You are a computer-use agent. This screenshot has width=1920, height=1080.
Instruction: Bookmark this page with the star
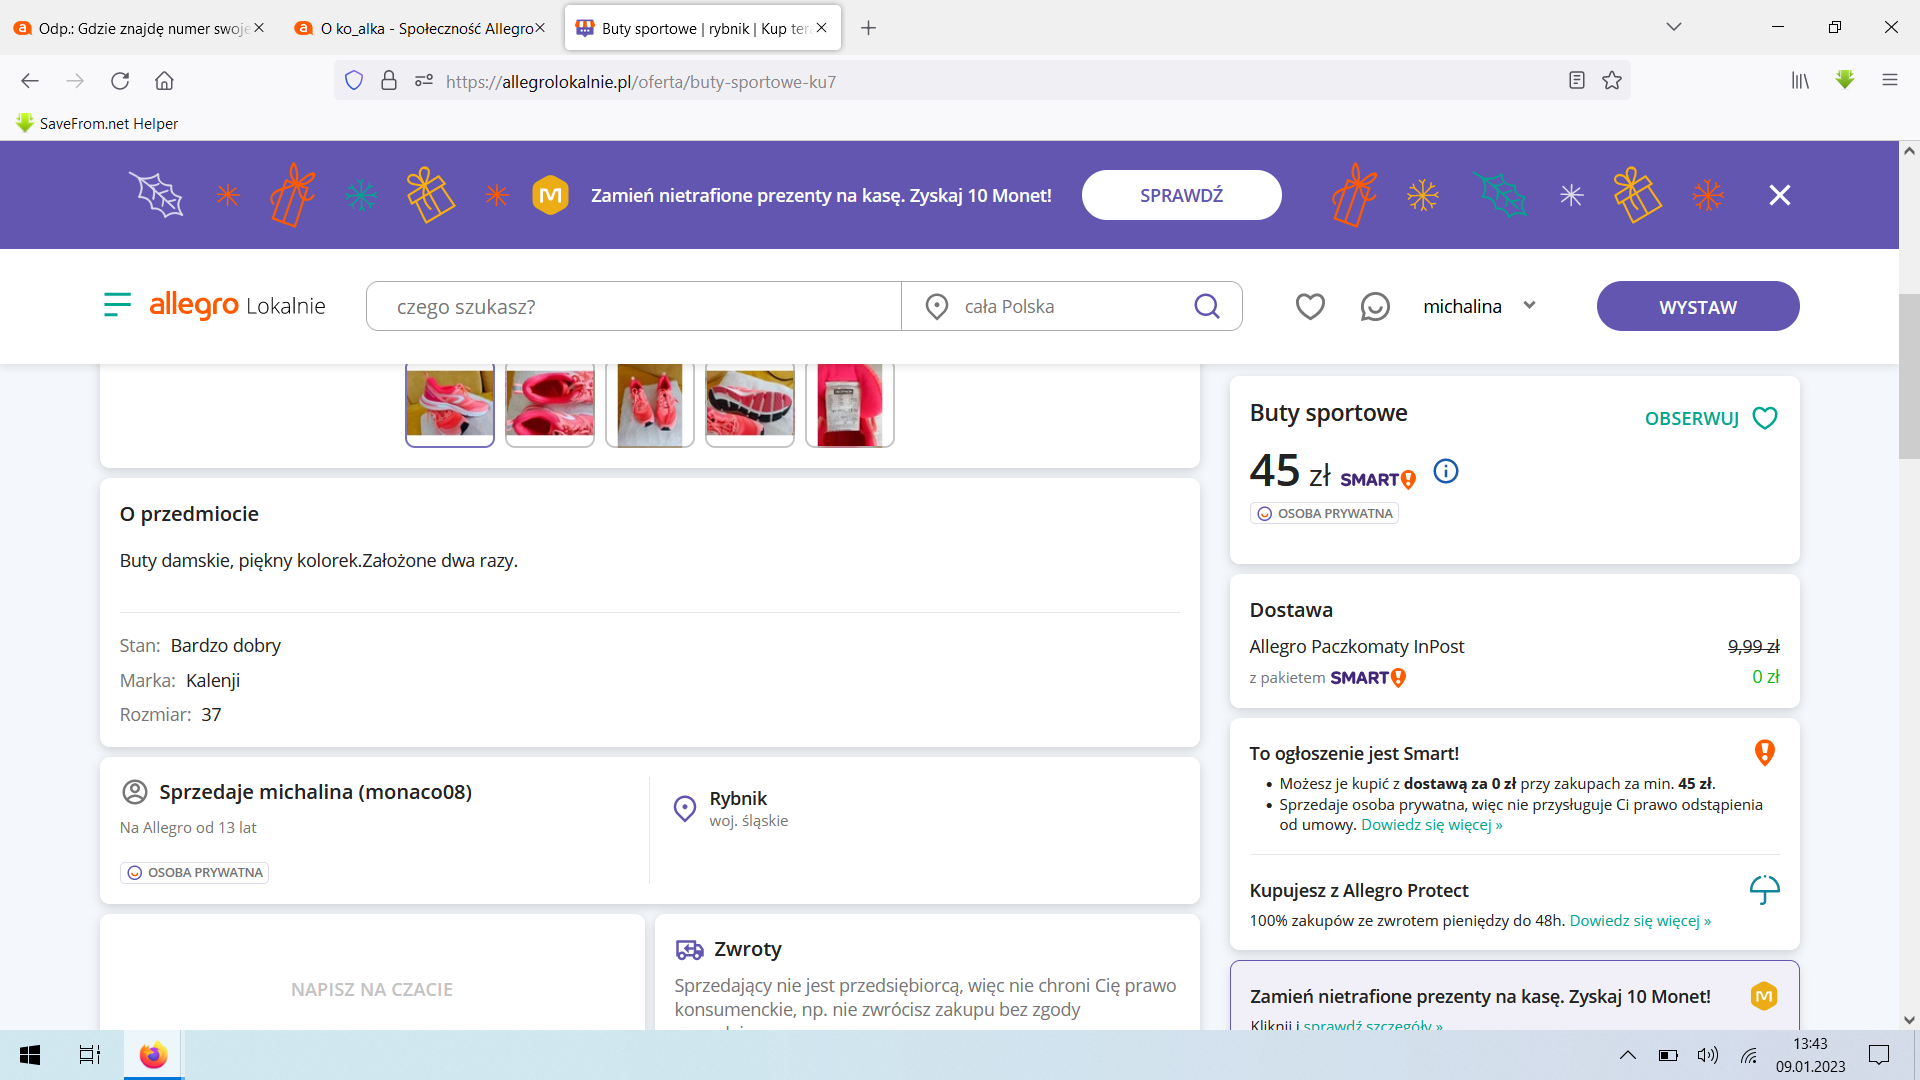tap(1612, 81)
